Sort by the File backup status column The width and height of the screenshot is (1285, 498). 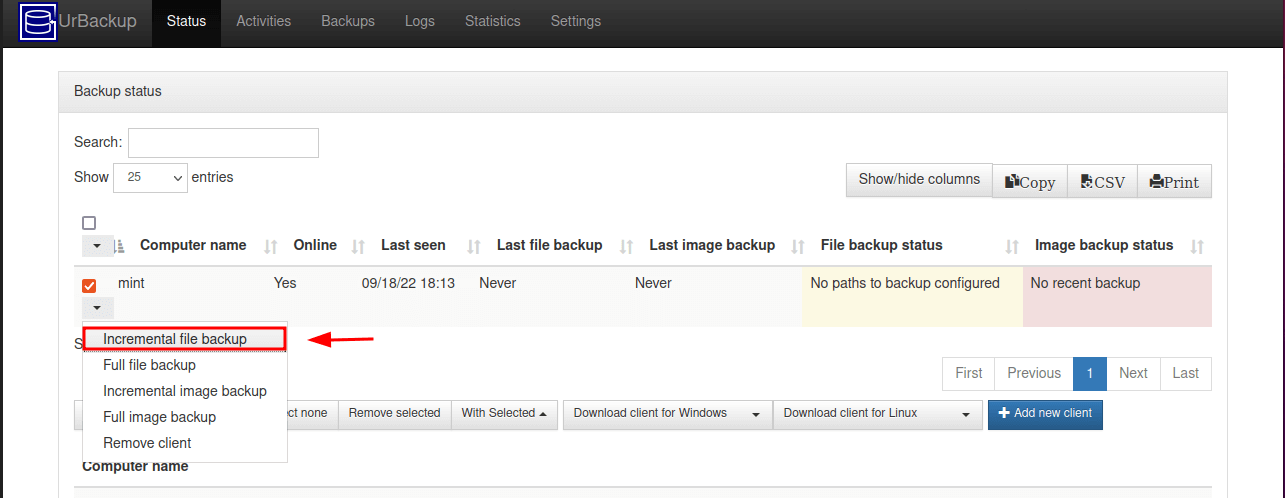(881, 245)
